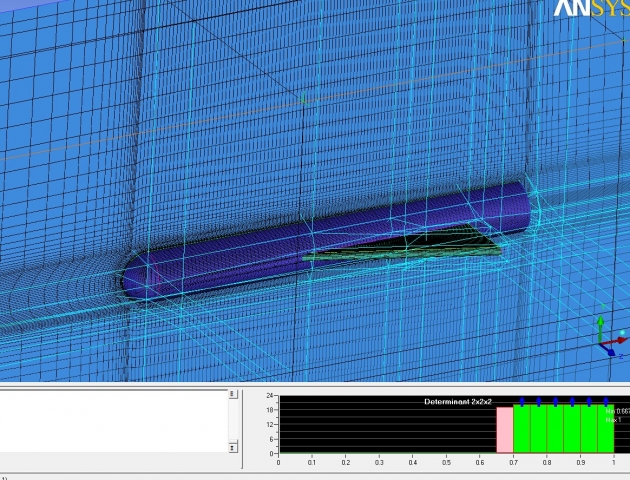Pick the green vertex point above the fuselage

(x=303, y=98)
